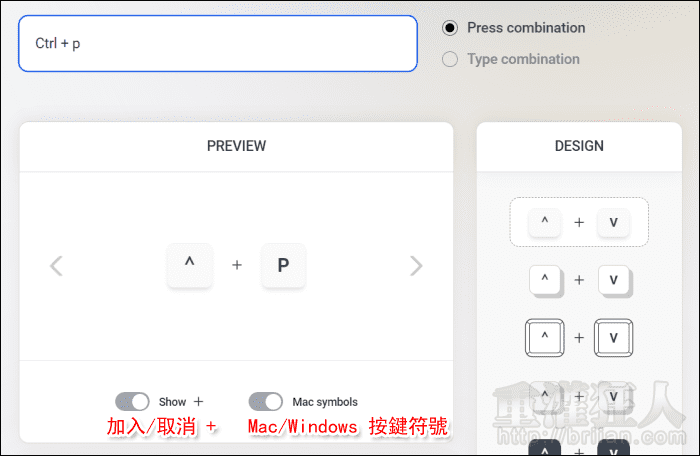
Task: Click the DESIGN panel header
Action: tap(579, 146)
